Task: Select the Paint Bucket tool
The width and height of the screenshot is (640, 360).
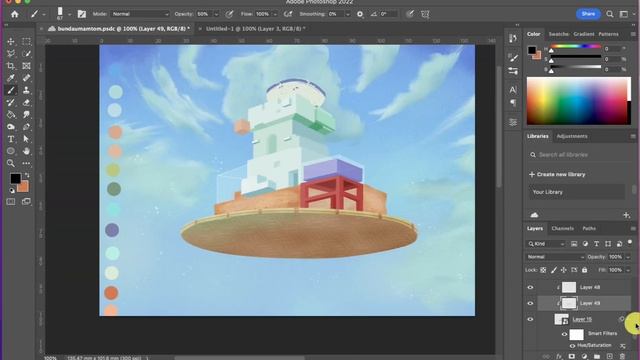Action: [x=11, y=115]
